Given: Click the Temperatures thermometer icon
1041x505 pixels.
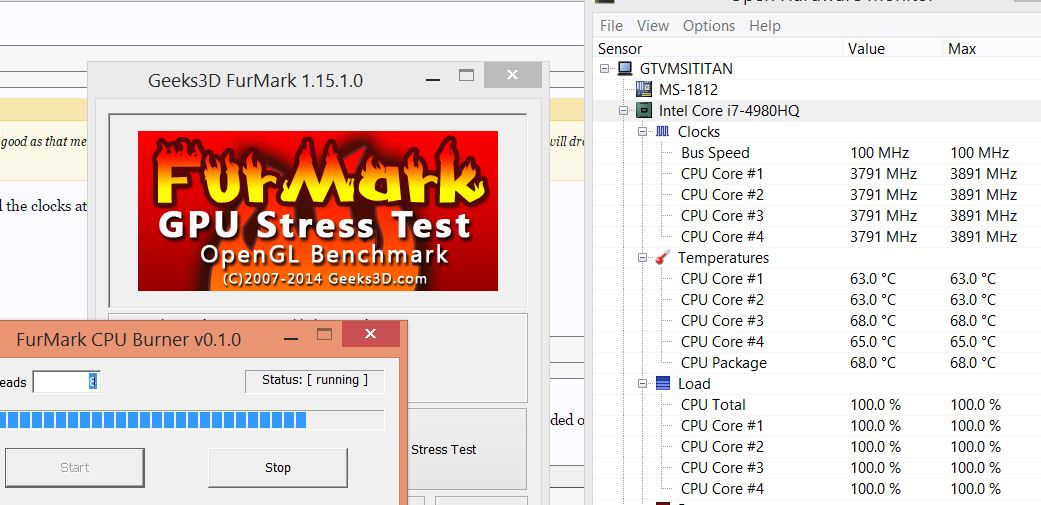Looking at the screenshot, I should pyautogui.click(x=663, y=258).
